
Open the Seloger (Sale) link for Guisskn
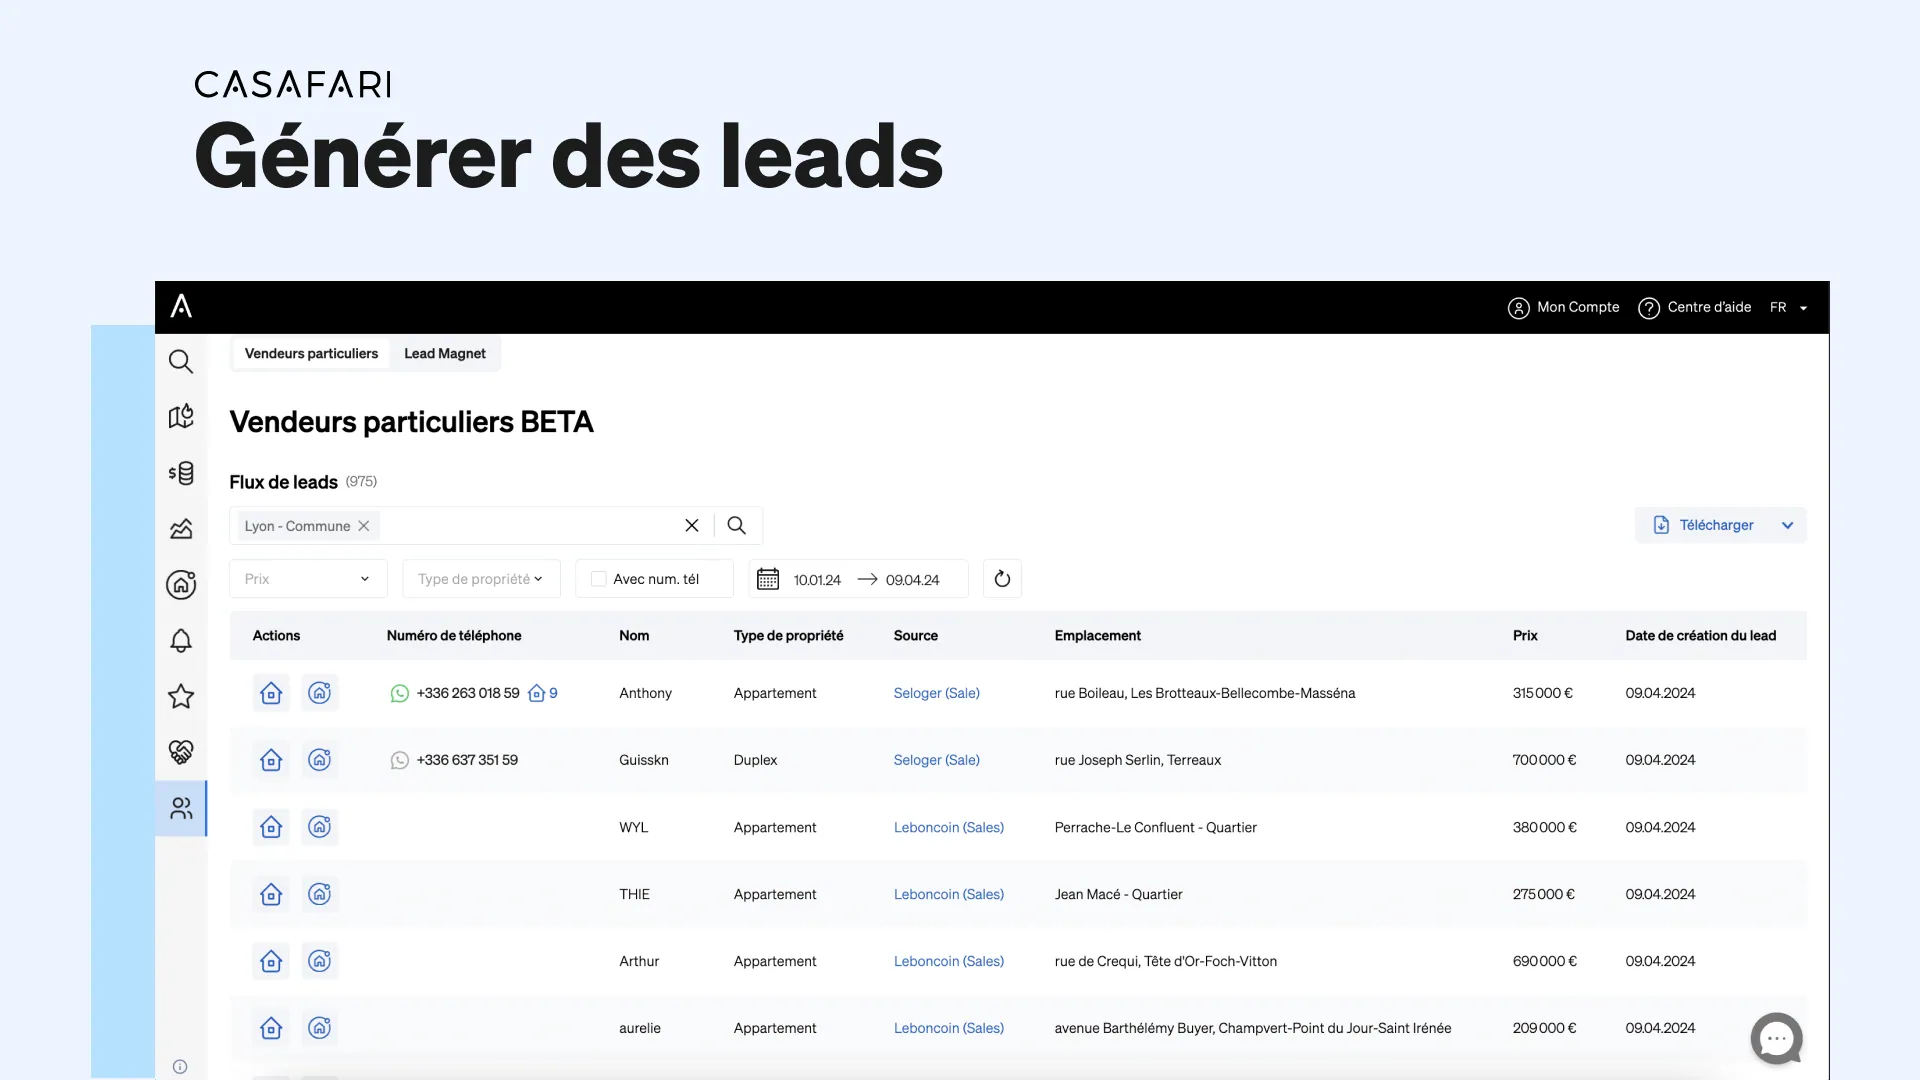(x=936, y=760)
